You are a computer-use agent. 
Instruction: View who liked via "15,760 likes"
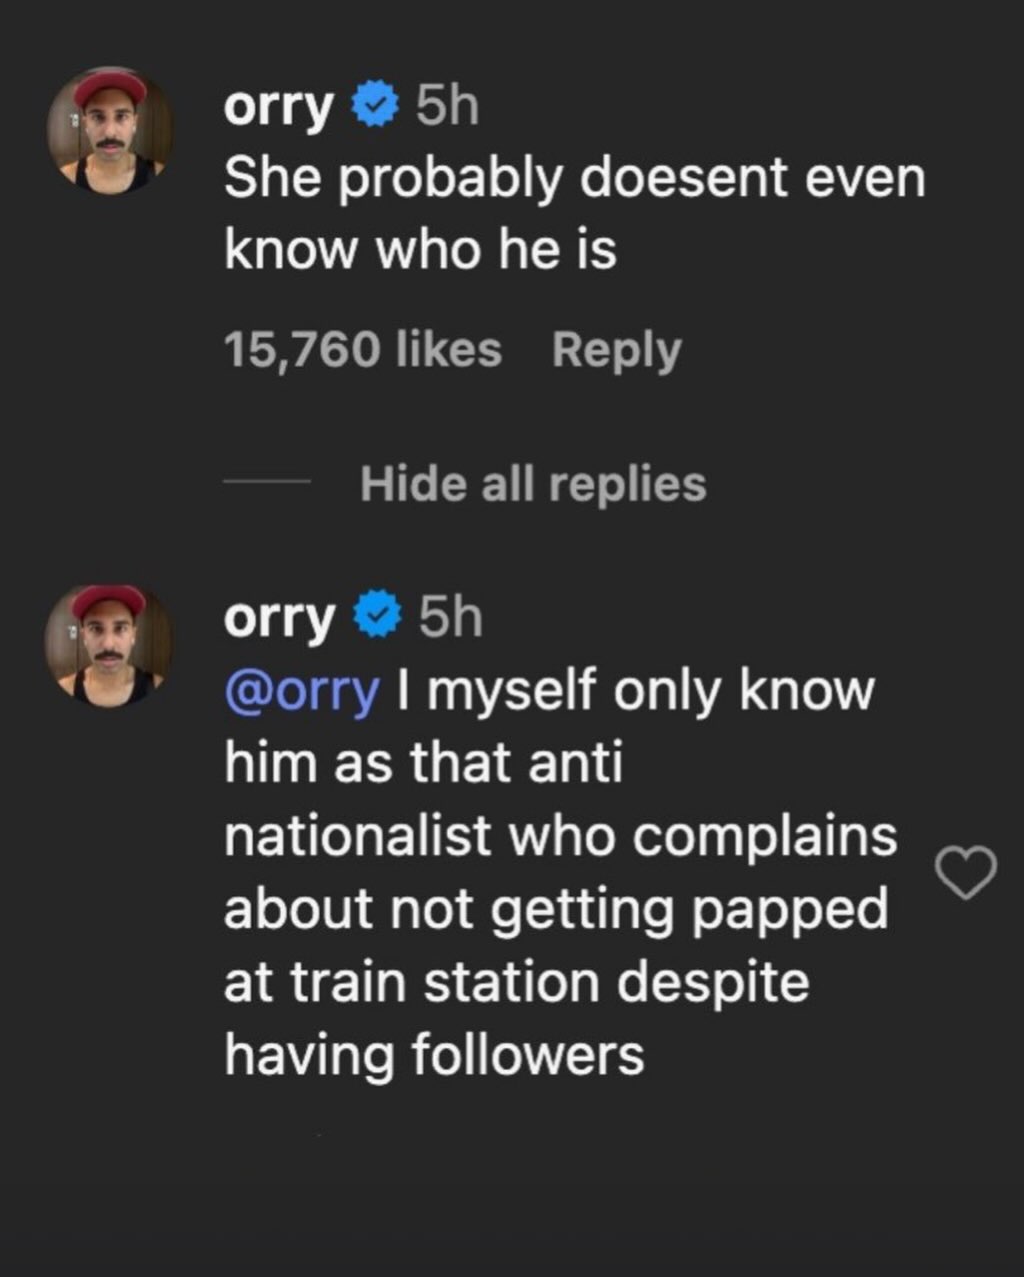click(x=362, y=350)
